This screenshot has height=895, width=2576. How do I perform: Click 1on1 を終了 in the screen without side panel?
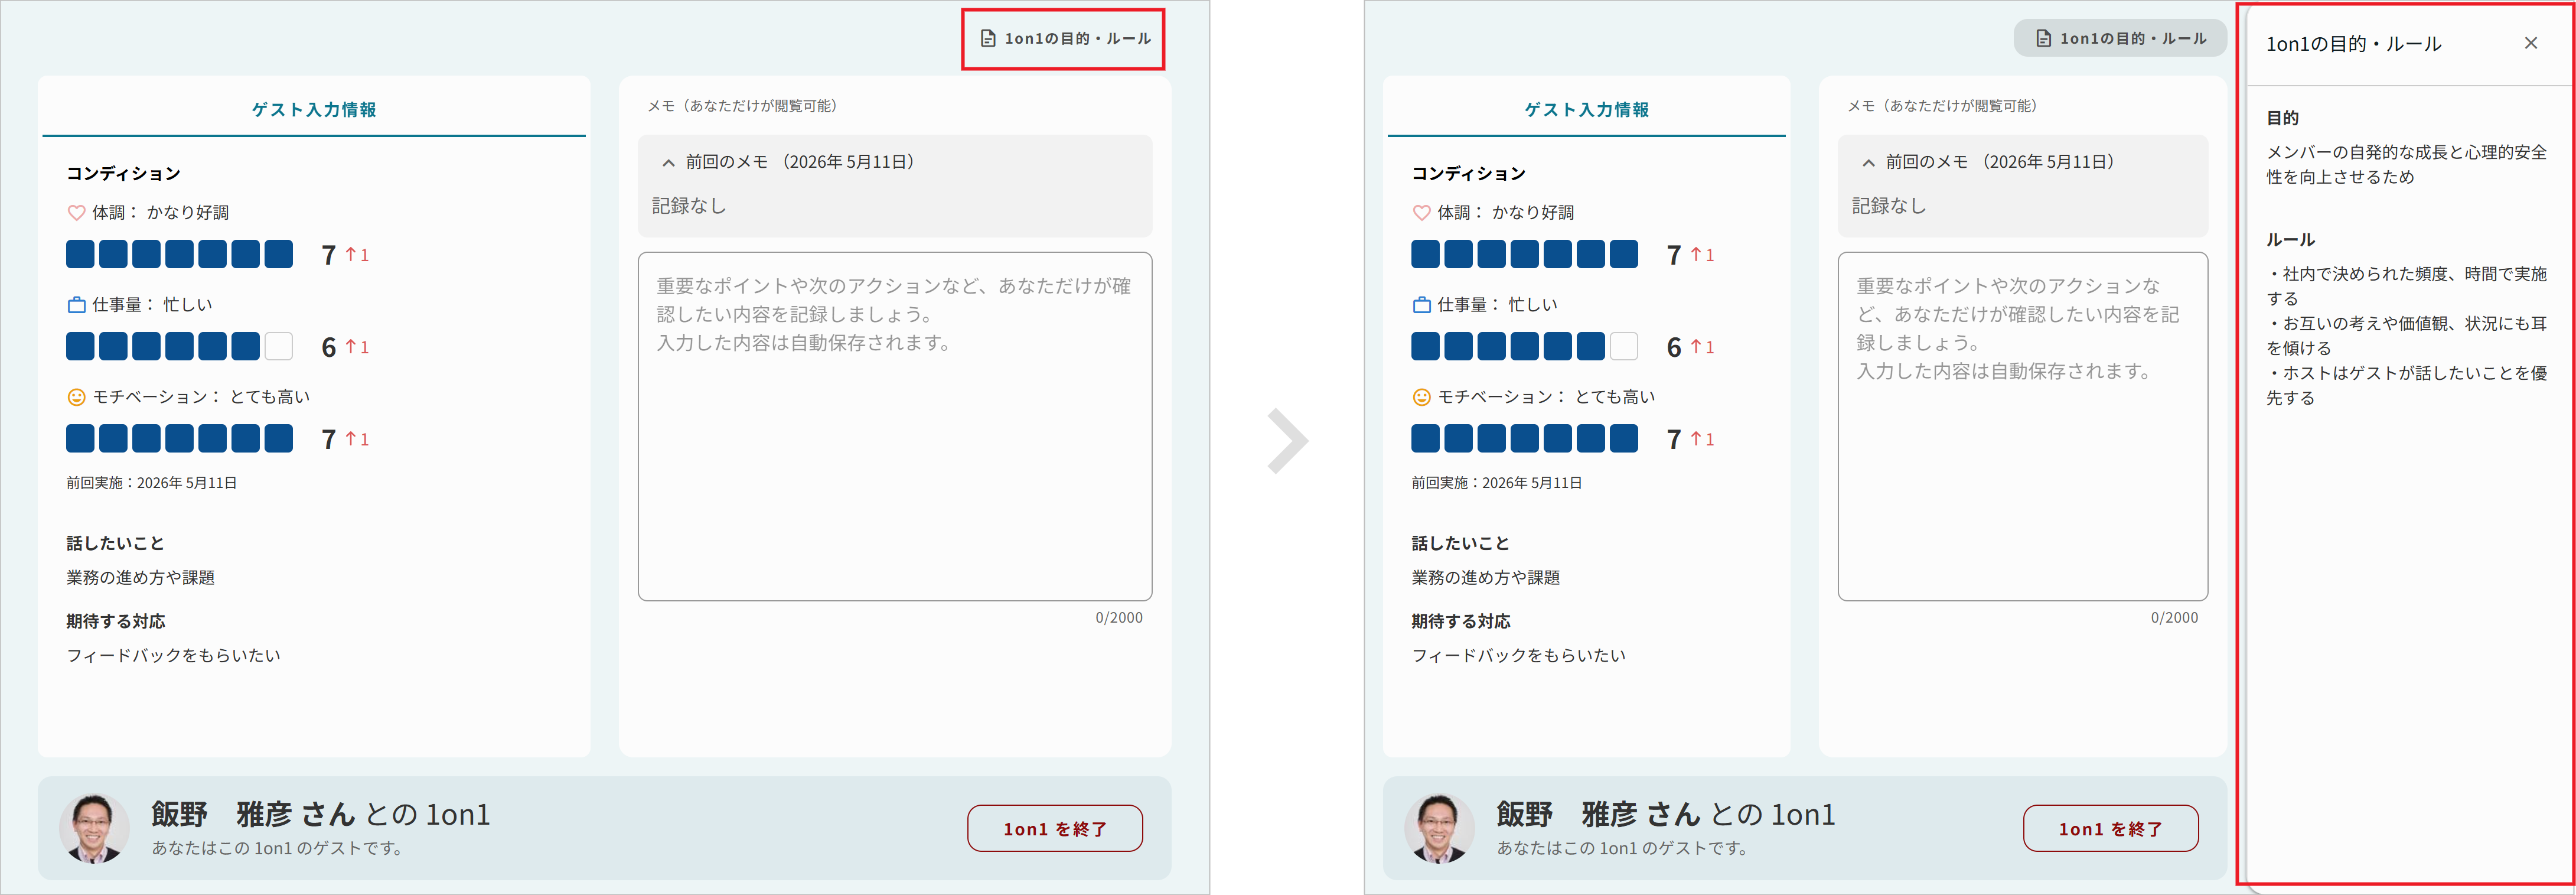tap(1055, 829)
